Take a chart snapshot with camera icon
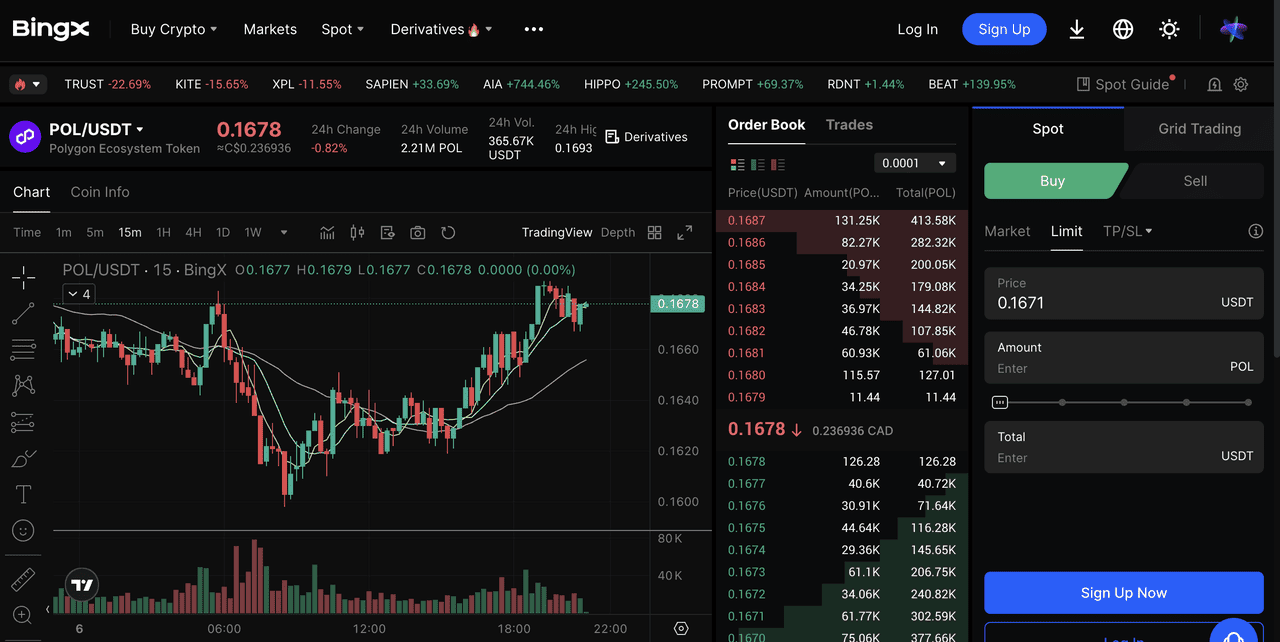The height and width of the screenshot is (642, 1280). [x=418, y=233]
